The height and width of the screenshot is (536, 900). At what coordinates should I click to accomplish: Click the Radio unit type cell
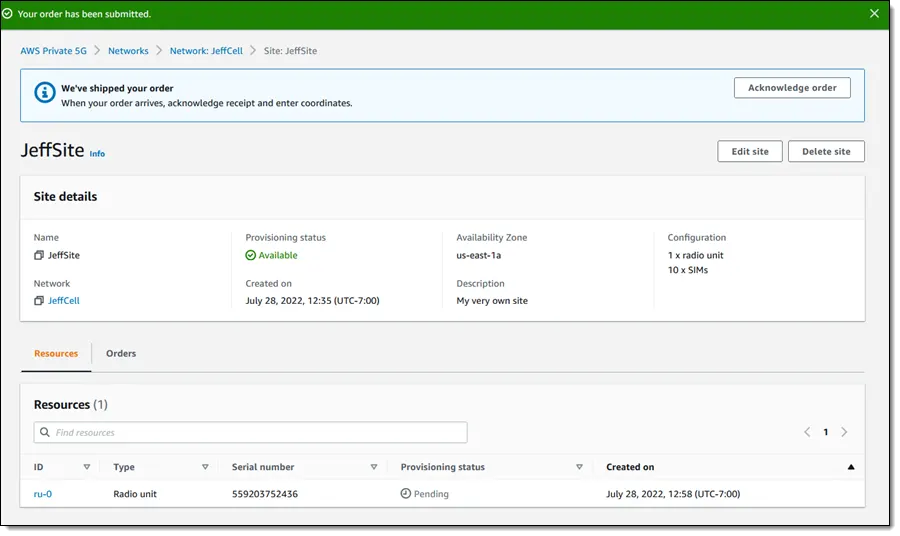(134, 494)
